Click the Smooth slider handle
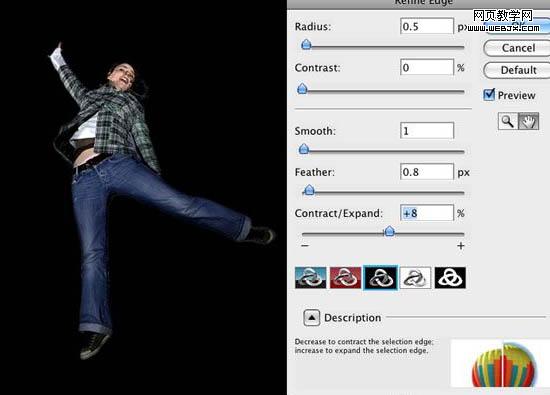 pyautogui.click(x=304, y=149)
